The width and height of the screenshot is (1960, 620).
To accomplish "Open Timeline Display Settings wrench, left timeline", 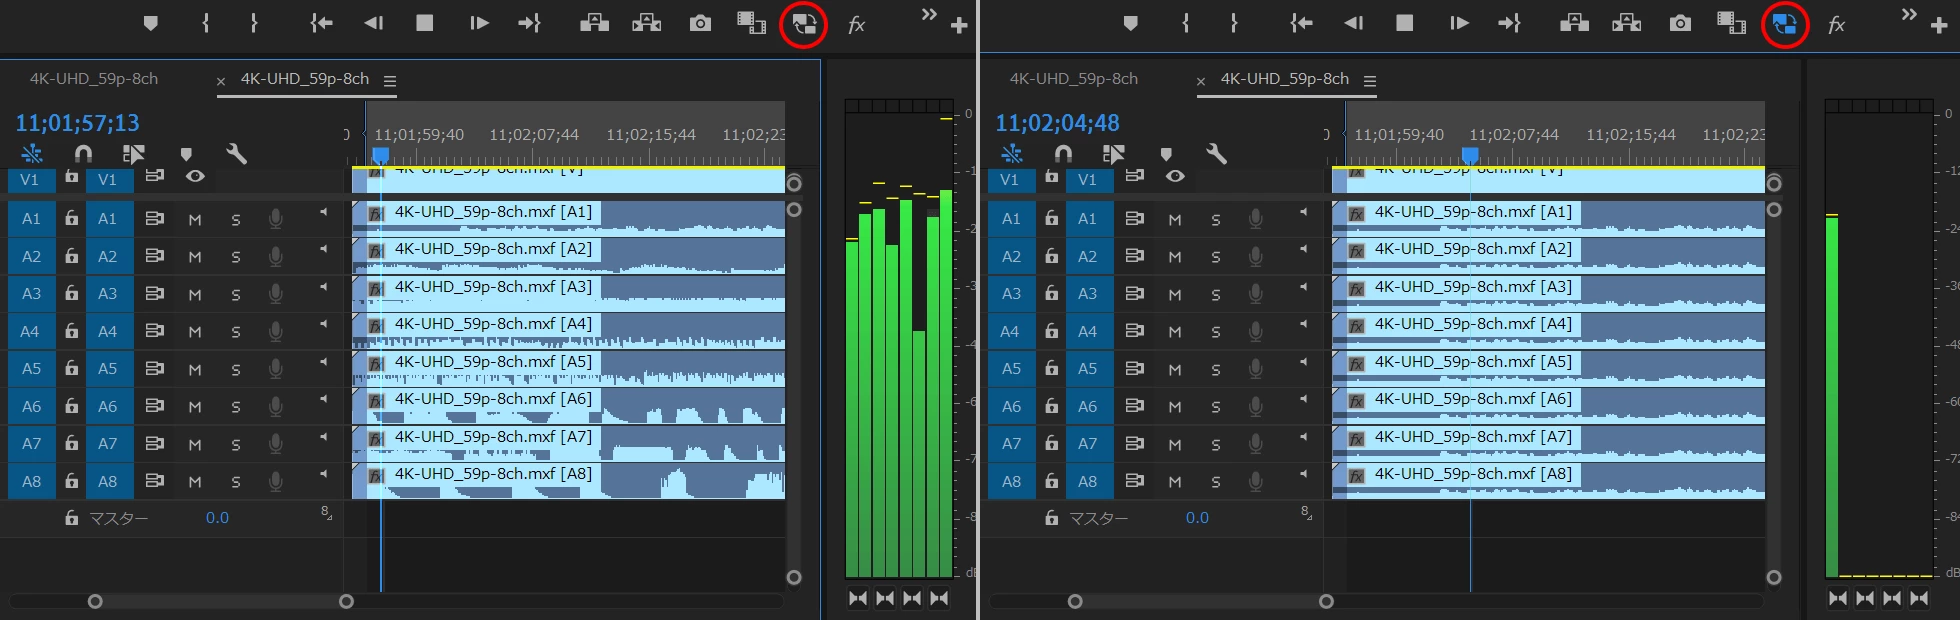I will click(x=236, y=154).
